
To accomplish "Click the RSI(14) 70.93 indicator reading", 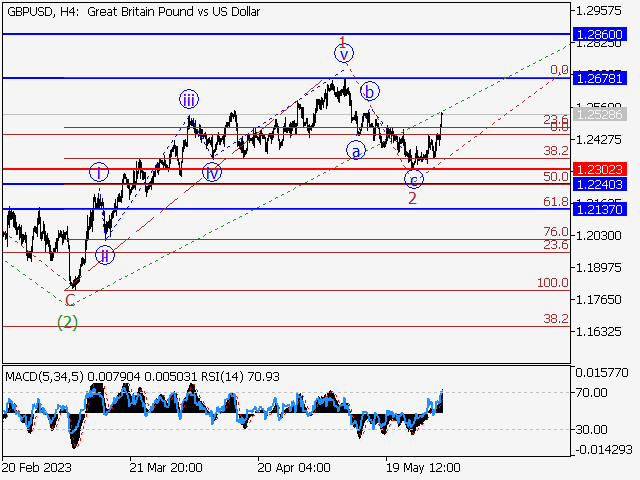I will [241, 376].
